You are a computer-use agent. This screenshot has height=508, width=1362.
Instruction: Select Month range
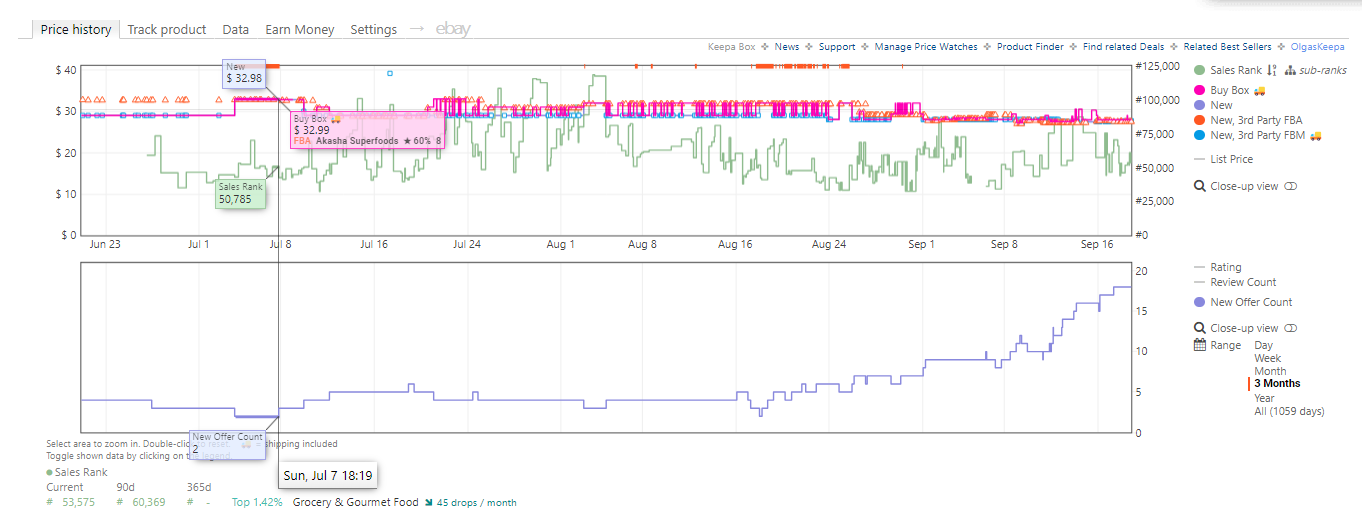point(1270,371)
